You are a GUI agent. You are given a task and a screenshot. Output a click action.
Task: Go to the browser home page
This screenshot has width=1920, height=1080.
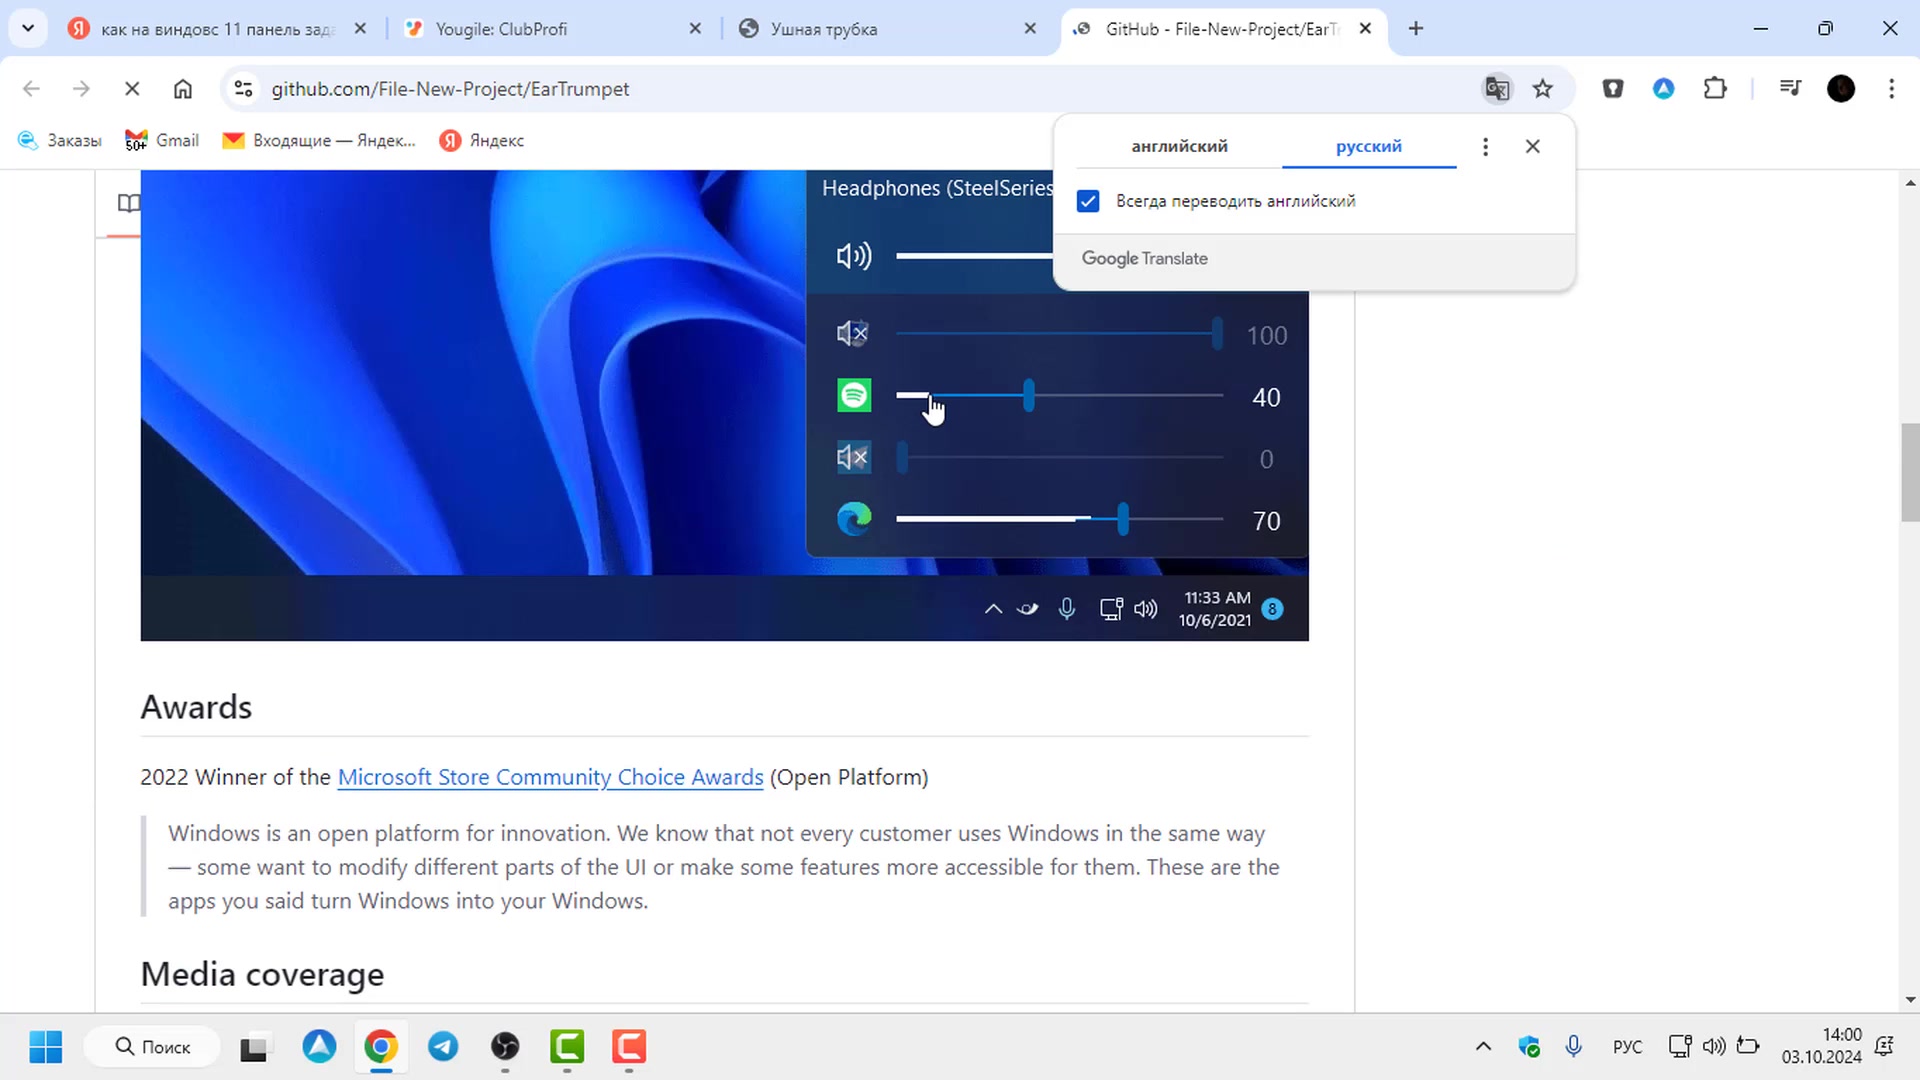183,89
